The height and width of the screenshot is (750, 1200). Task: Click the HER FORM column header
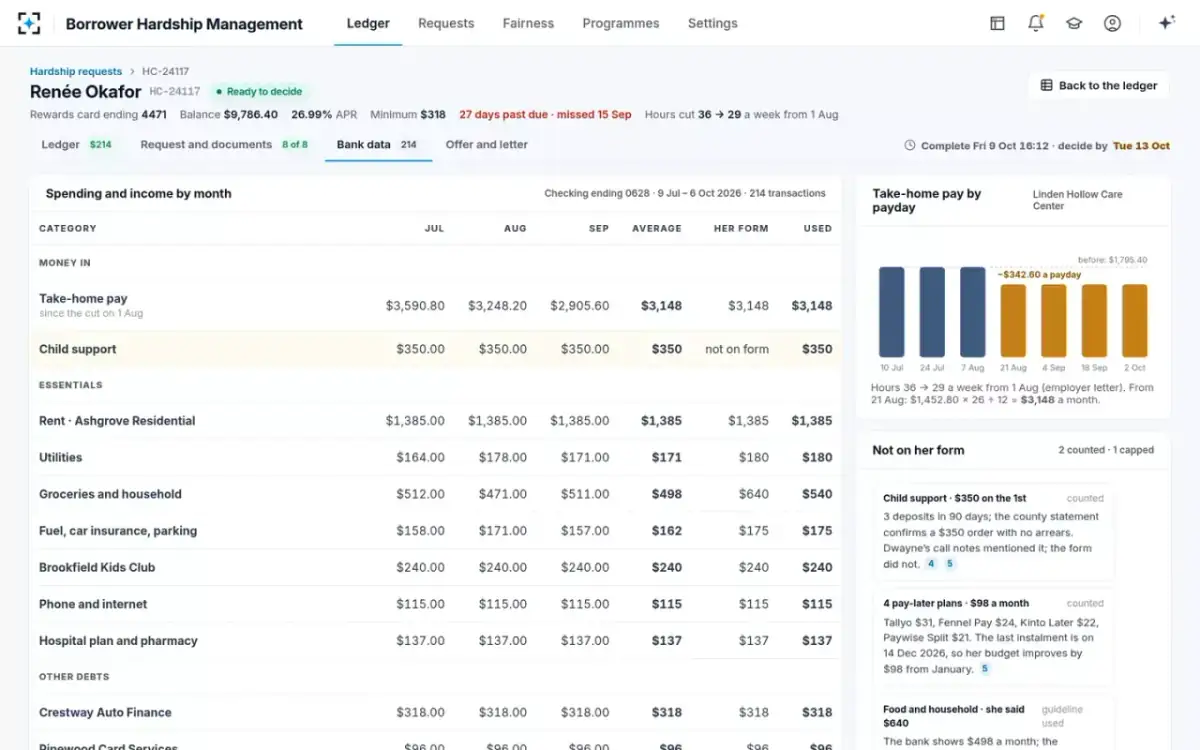coord(741,229)
